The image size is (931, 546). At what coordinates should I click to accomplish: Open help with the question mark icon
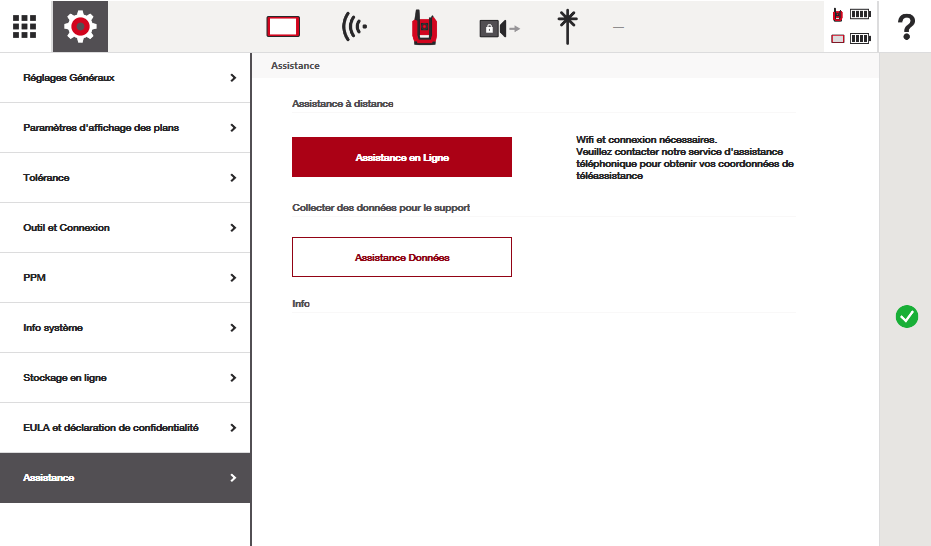coord(905,27)
